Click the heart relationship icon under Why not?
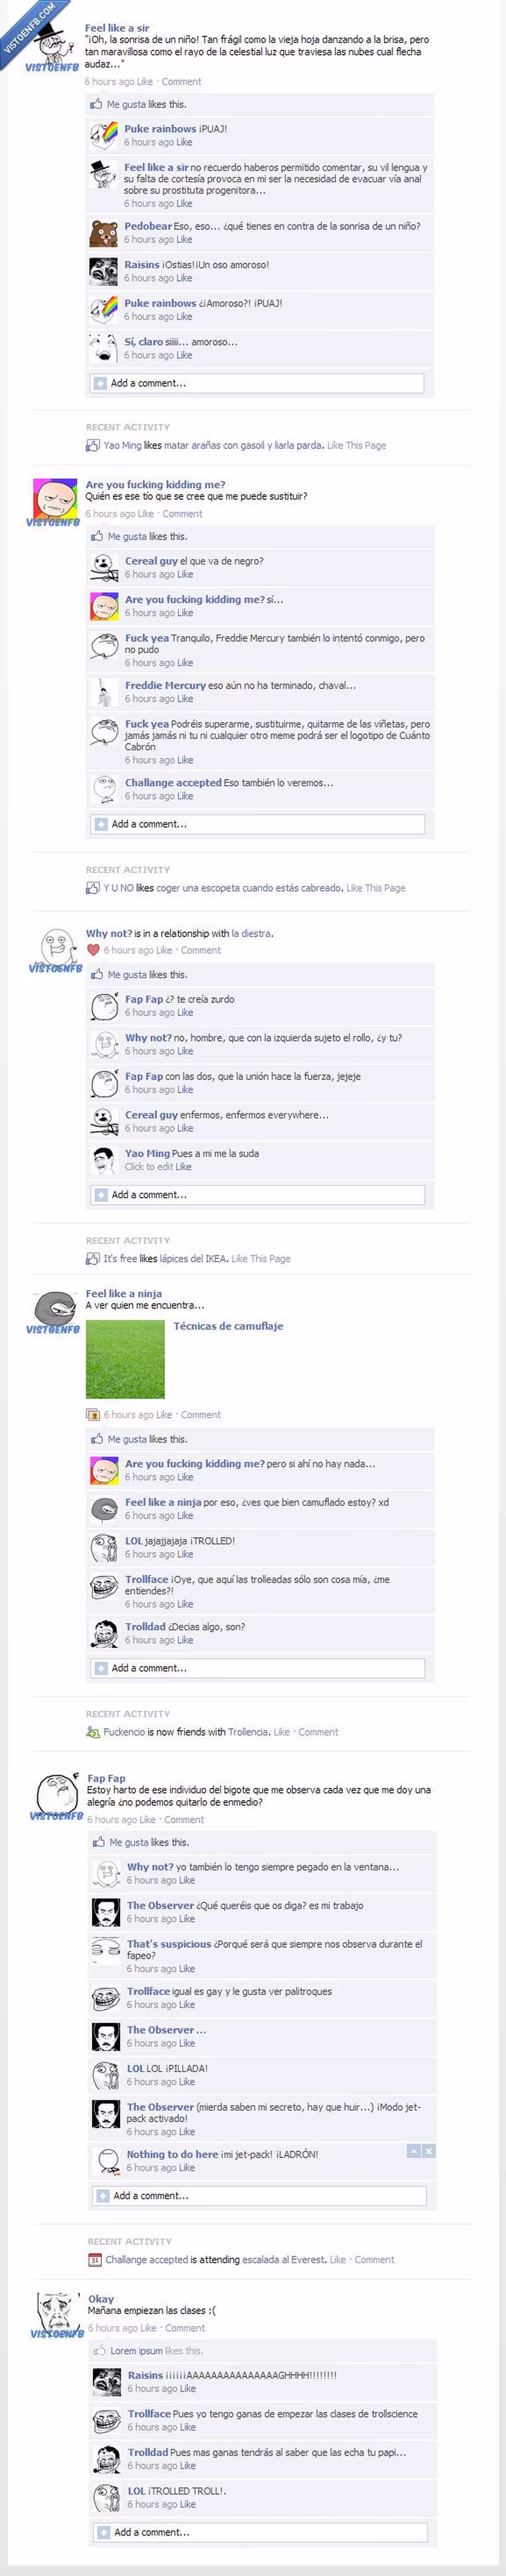This screenshot has height=2576, width=506. pyautogui.click(x=93, y=950)
